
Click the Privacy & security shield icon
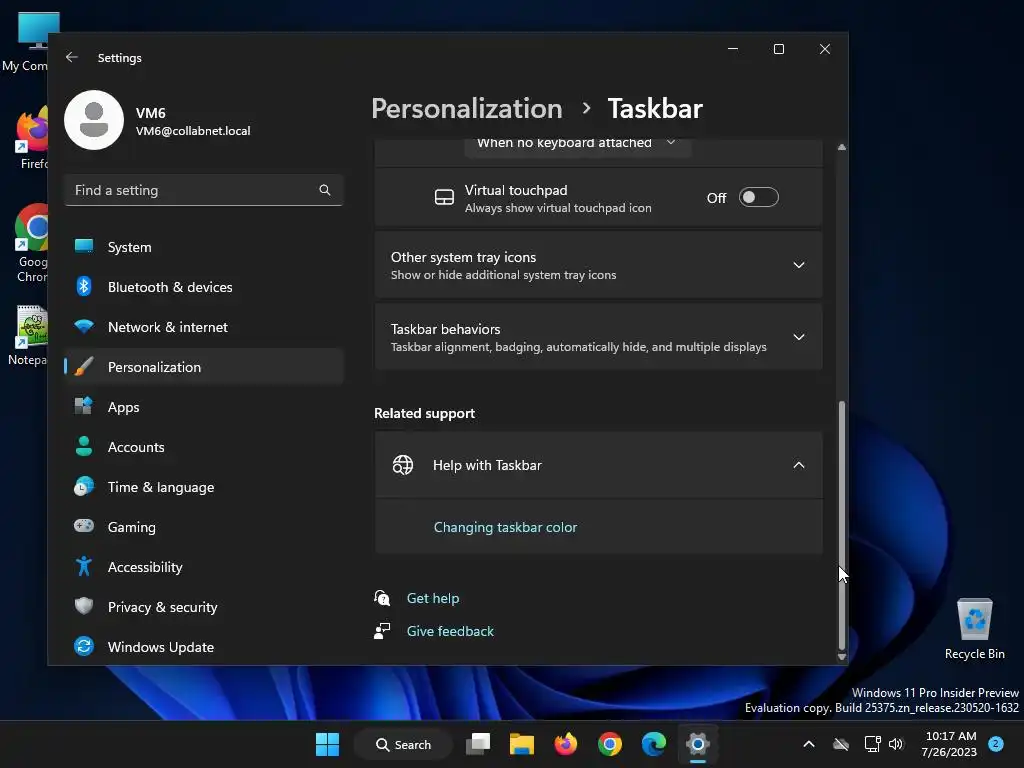(x=84, y=606)
